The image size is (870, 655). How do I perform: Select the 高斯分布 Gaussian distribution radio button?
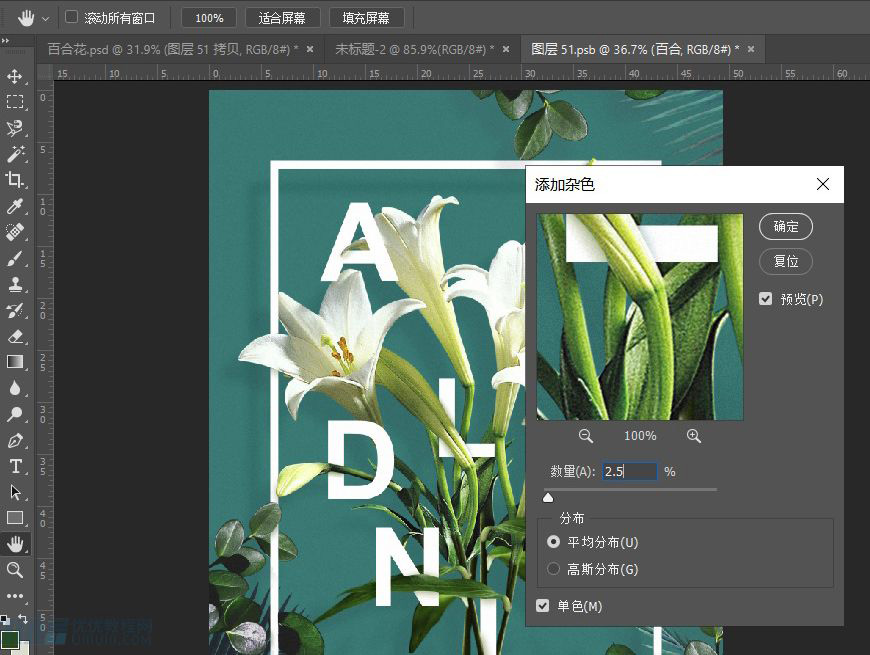pos(555,569)
